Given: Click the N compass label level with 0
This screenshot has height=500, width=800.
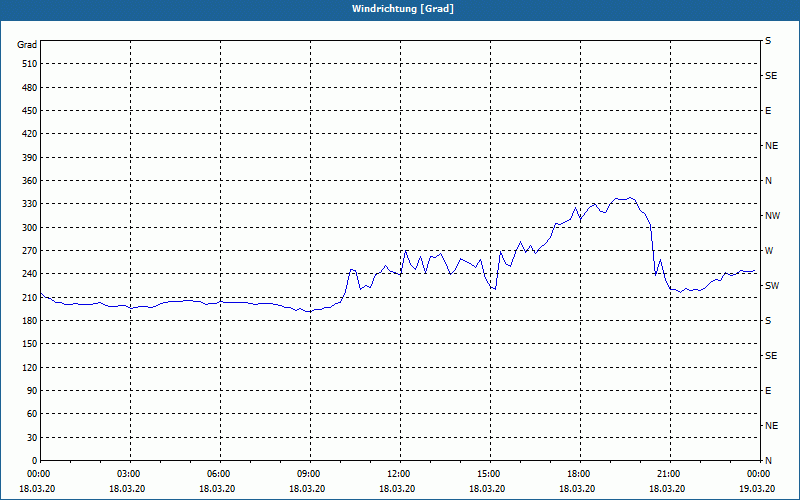Looking at the screenshot, I should (768, 461).
